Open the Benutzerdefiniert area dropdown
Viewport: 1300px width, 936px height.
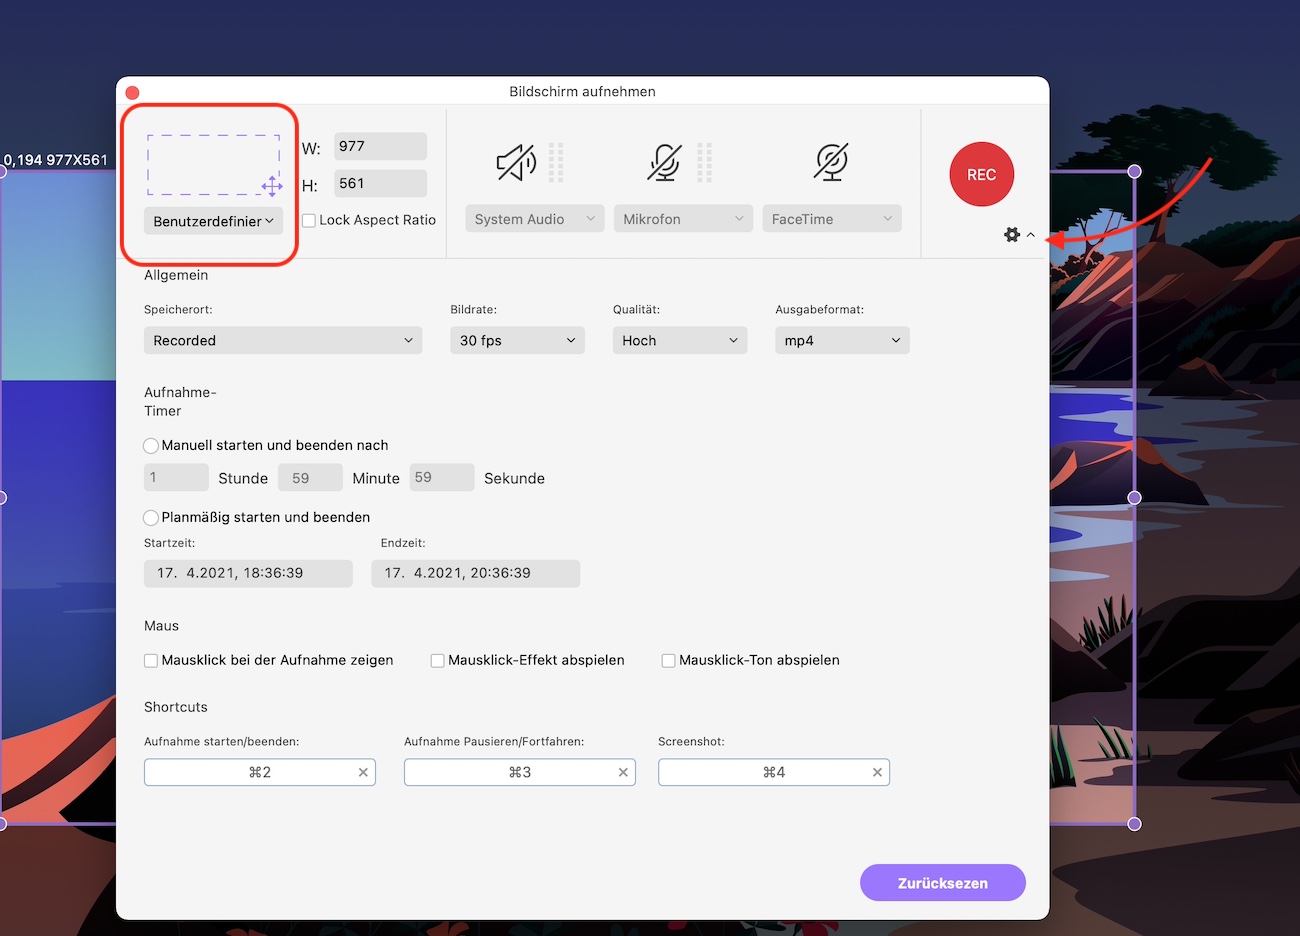pos(214,221)
